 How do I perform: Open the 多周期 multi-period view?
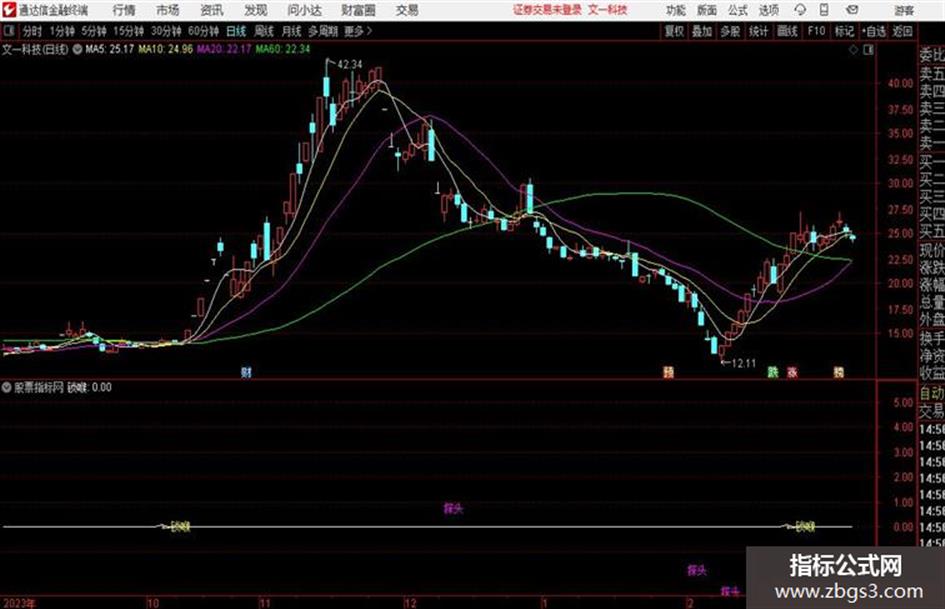click(x=323, y=31)
